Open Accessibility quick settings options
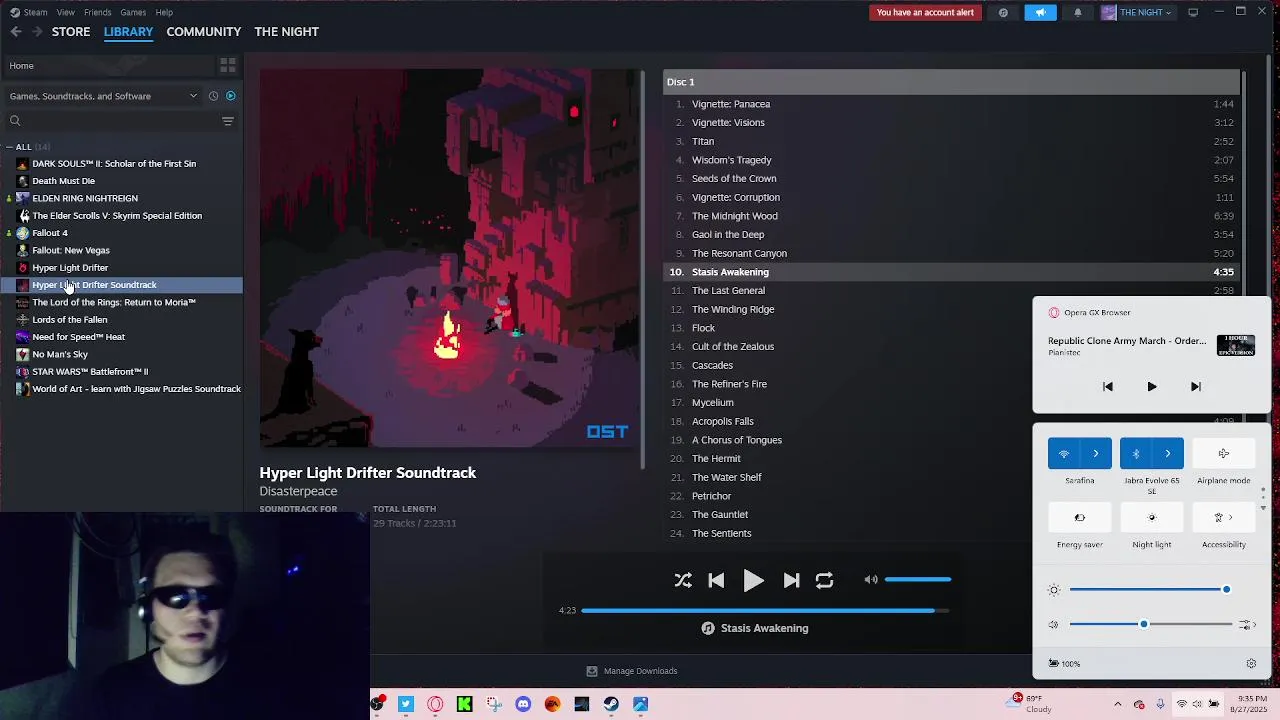 (1224, 518)
